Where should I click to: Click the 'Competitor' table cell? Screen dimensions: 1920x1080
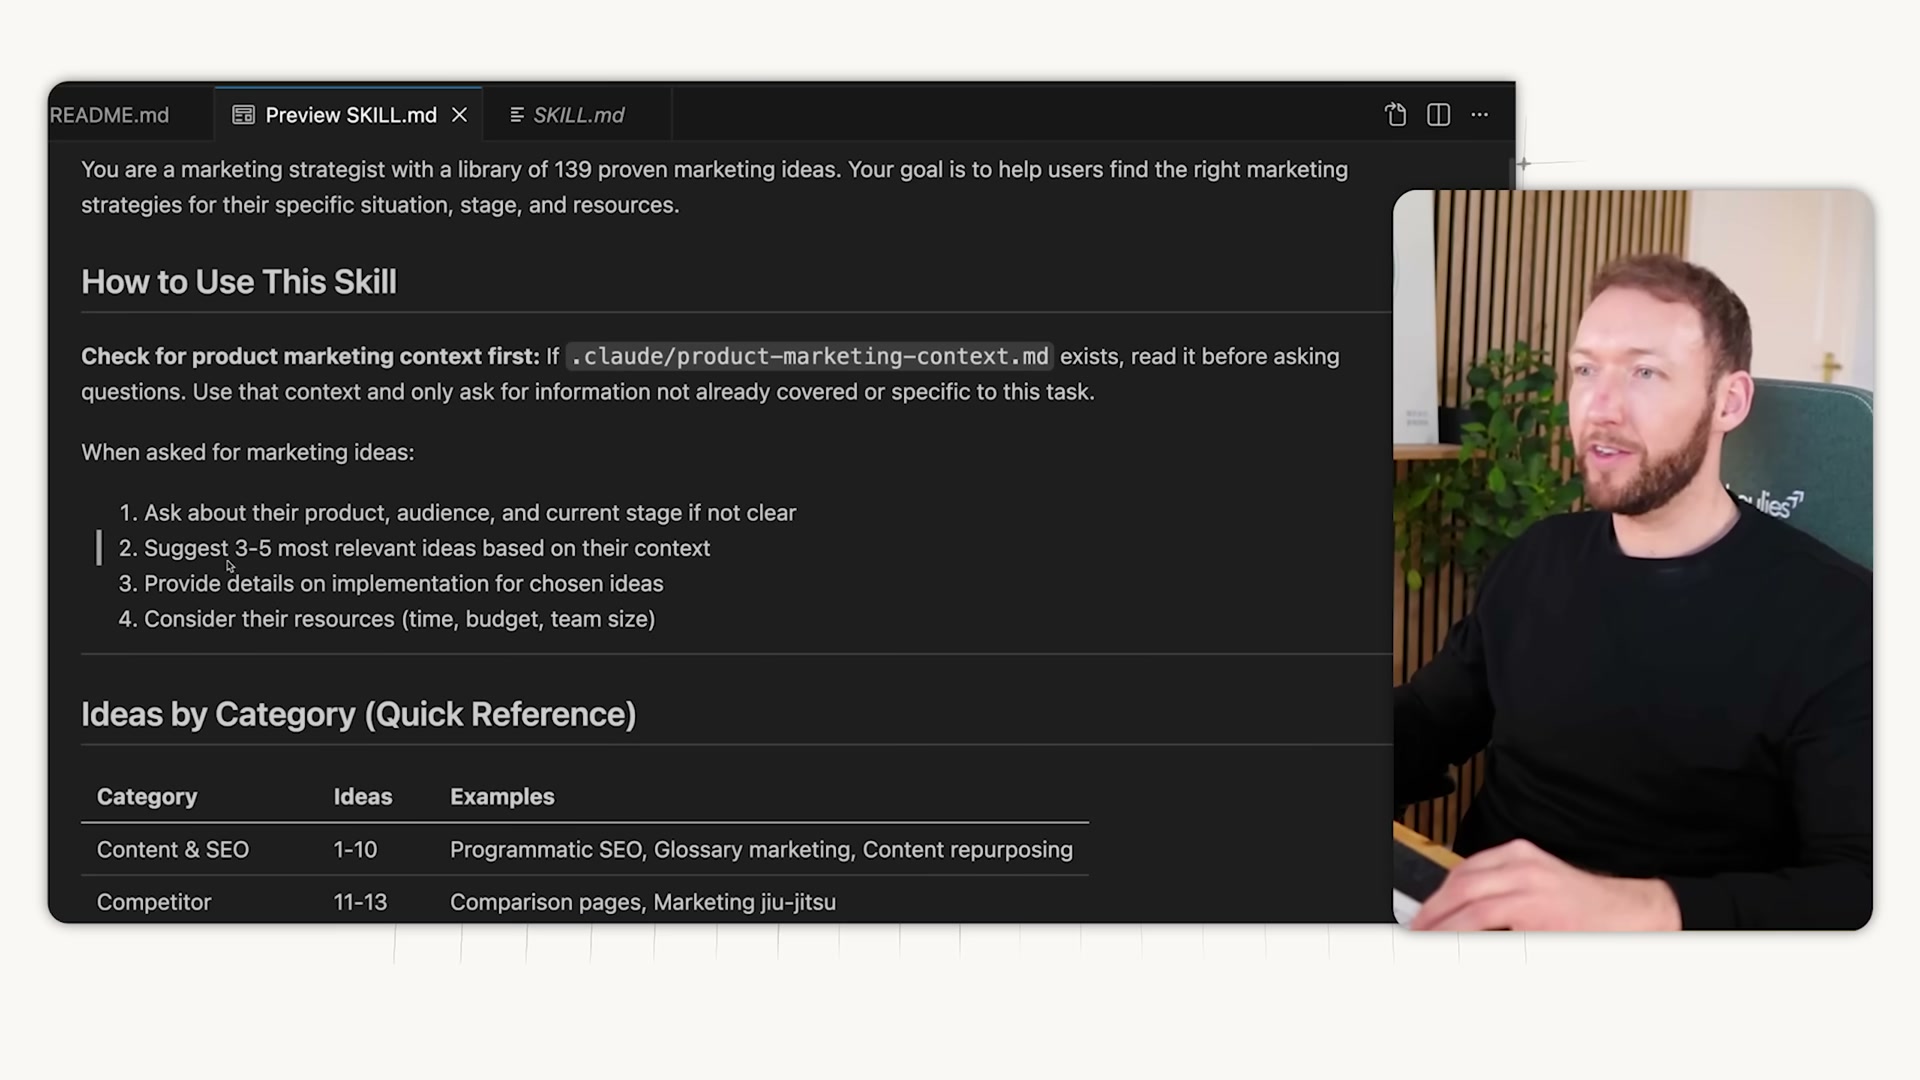pos(154,902)
